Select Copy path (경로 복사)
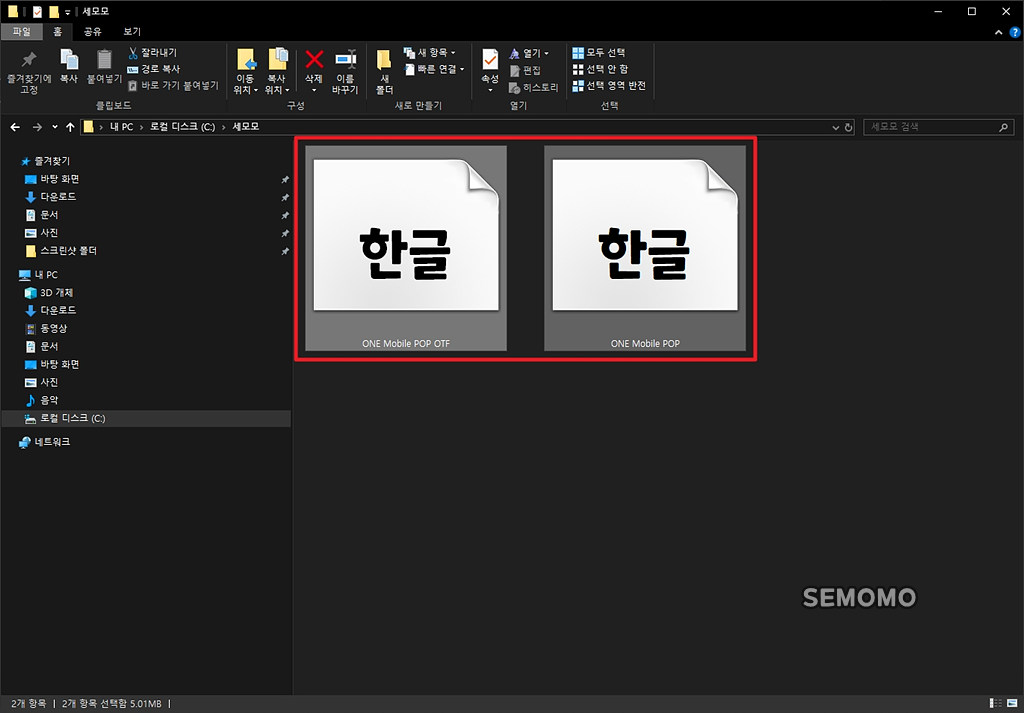This screenshot has height=713, width=1024. point(153,69)
